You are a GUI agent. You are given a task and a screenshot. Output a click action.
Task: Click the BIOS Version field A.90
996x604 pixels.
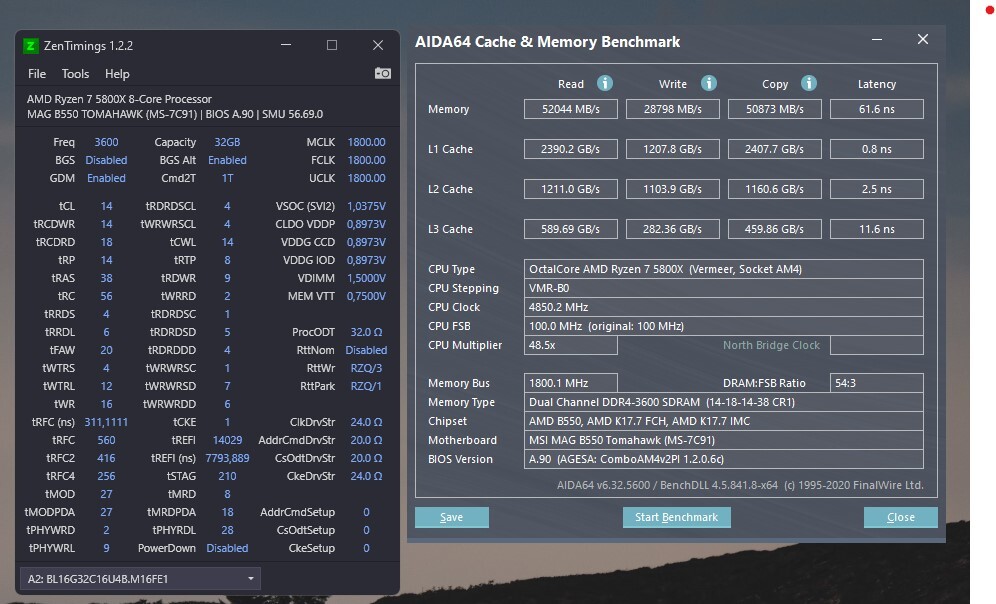coord(723,459)
